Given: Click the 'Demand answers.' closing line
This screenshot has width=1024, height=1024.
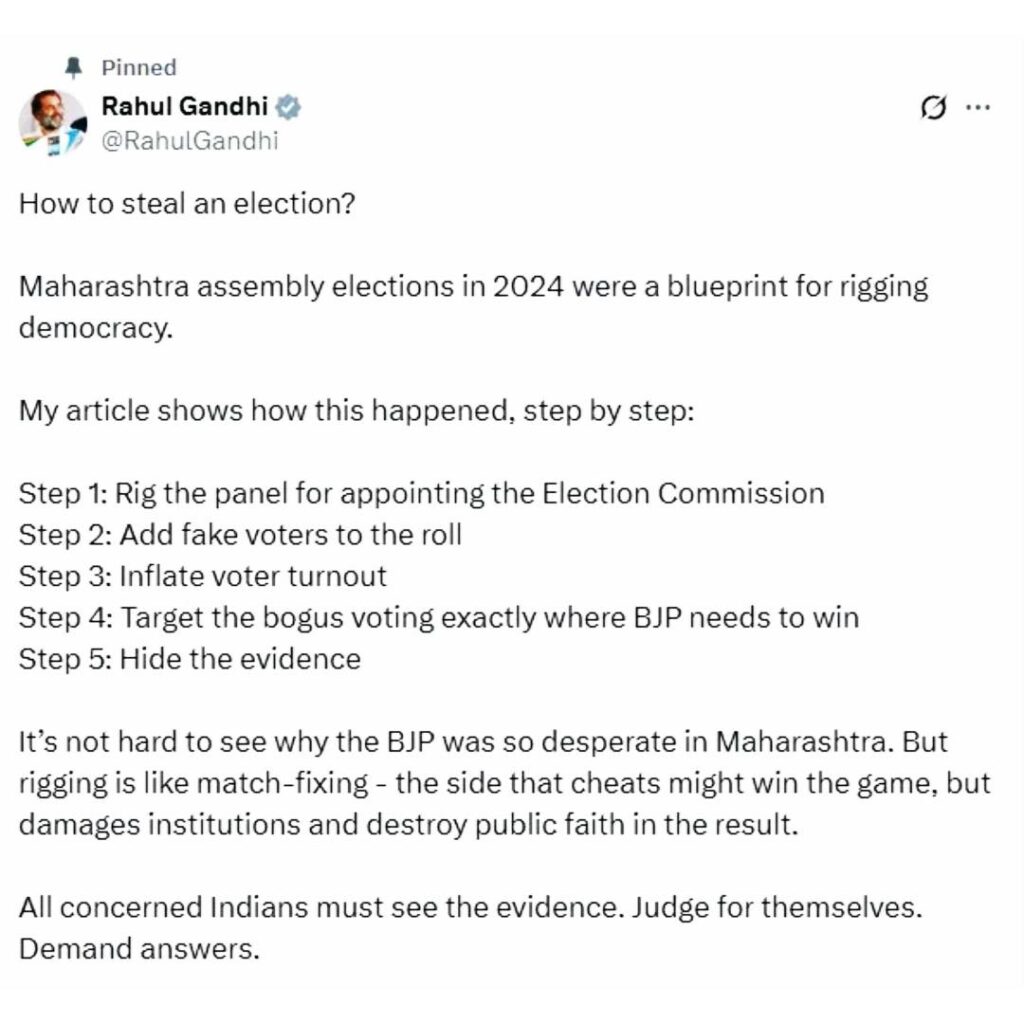Looking at the screenshot, I should click(139, 948).
